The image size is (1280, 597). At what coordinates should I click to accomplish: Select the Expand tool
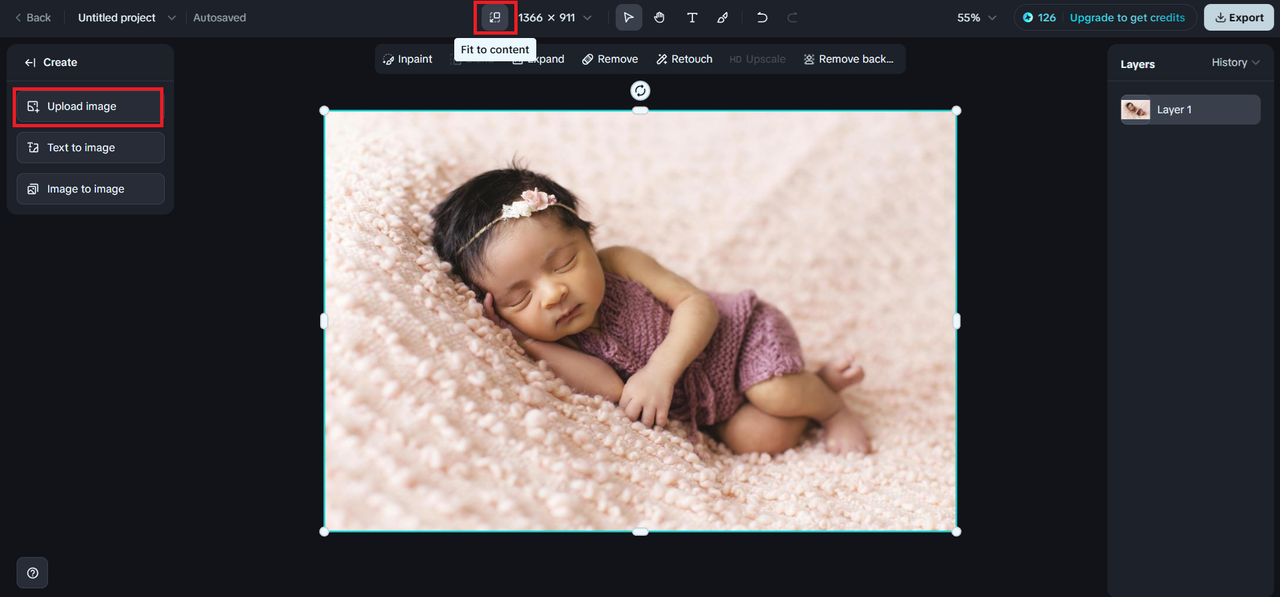pyautogui.click(x=538, y=59)
